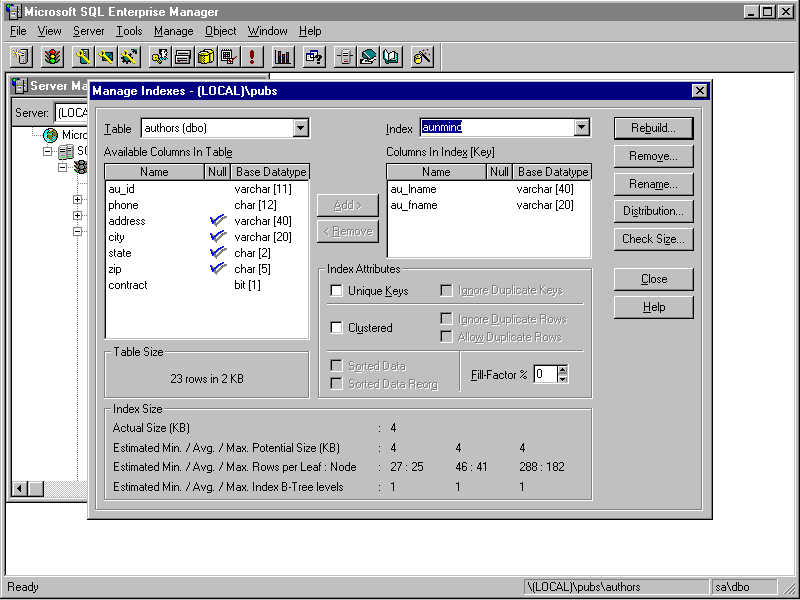Click the globe icon in server tree
The height and width of the screenshot is (600, 800).
coord(50,135)
